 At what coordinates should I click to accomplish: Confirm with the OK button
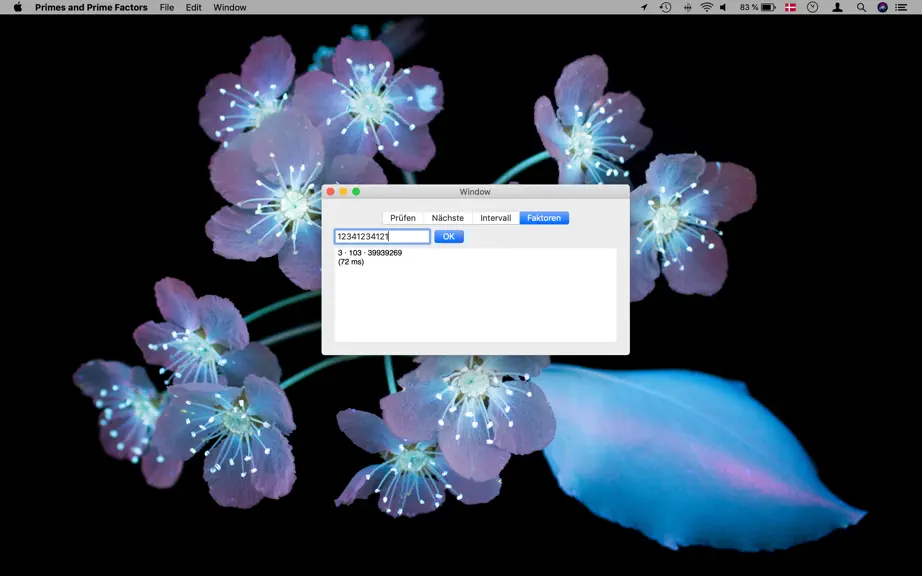tap(449, 236)
